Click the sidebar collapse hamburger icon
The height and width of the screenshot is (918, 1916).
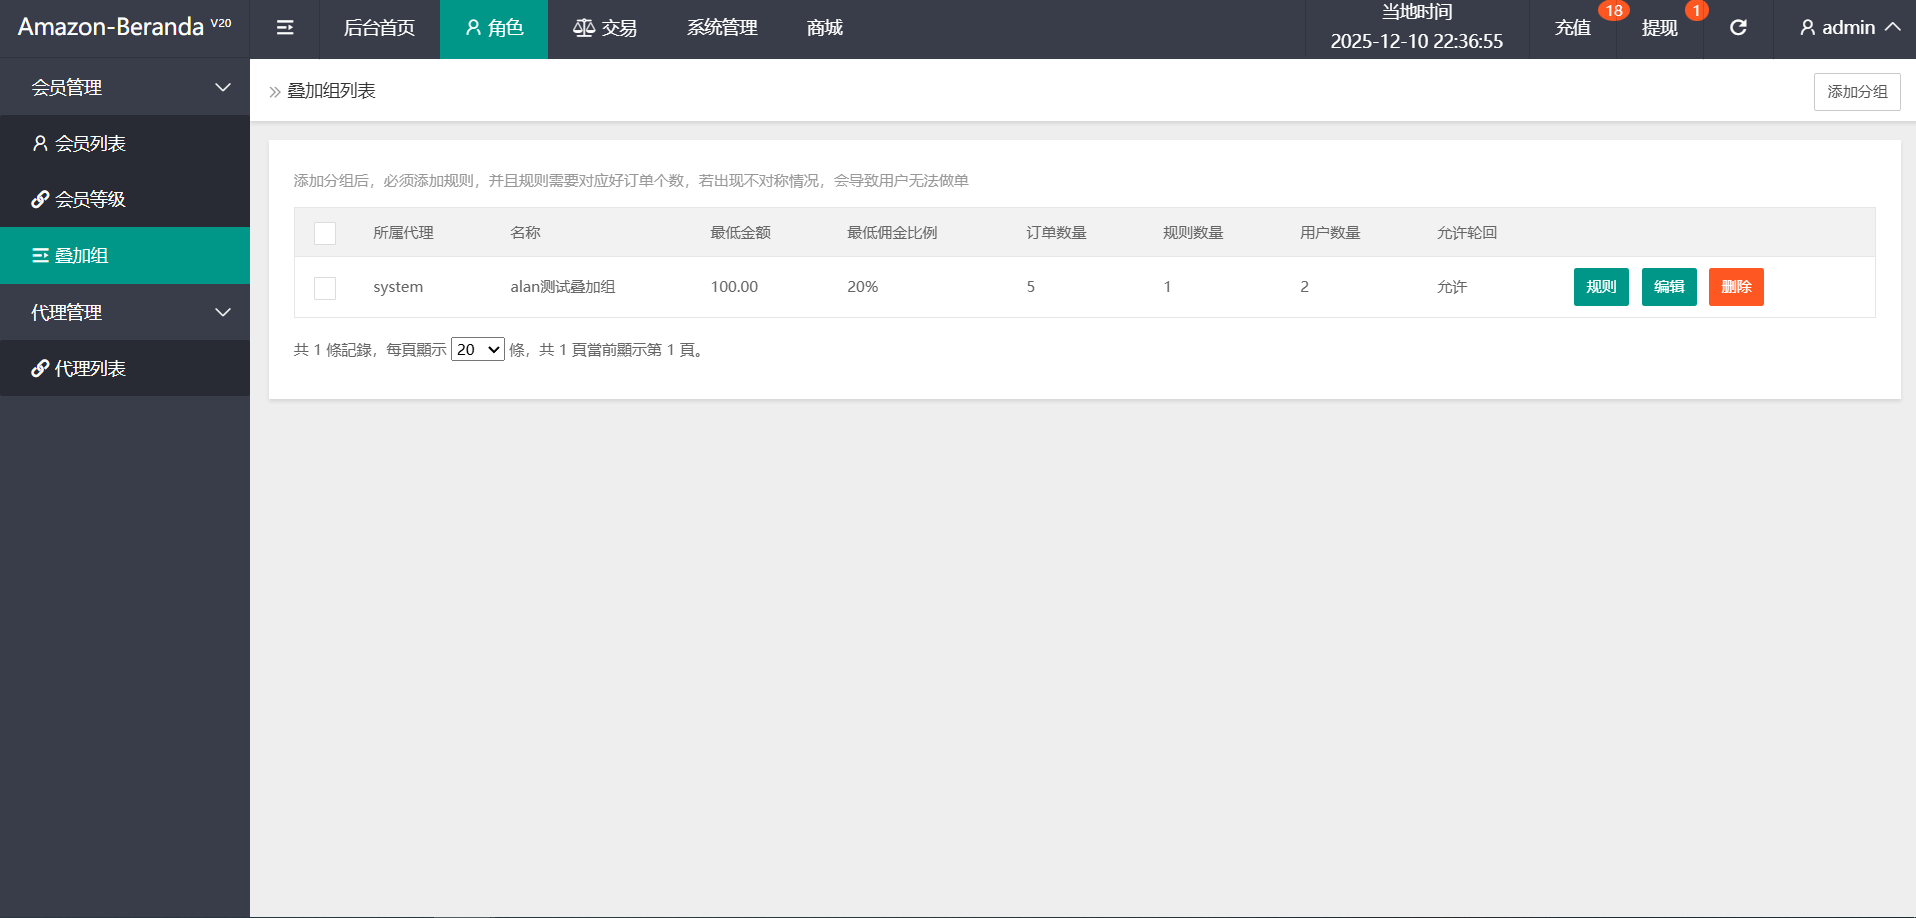click(285, 28)
